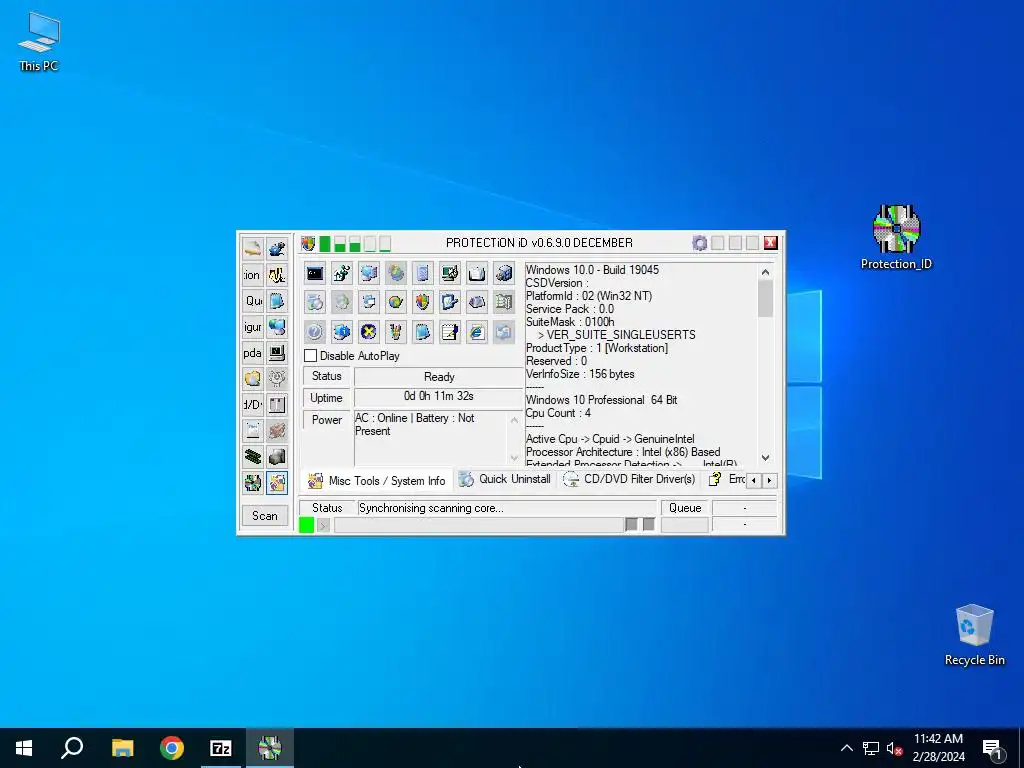Click the globe with arrow tool icon

pyautogui.click(x=396, y=302)
